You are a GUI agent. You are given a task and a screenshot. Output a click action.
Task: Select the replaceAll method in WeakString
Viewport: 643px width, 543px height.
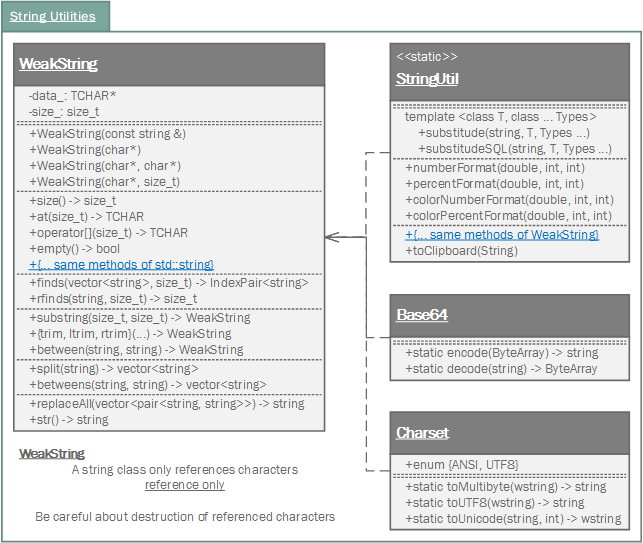point(166,403)
